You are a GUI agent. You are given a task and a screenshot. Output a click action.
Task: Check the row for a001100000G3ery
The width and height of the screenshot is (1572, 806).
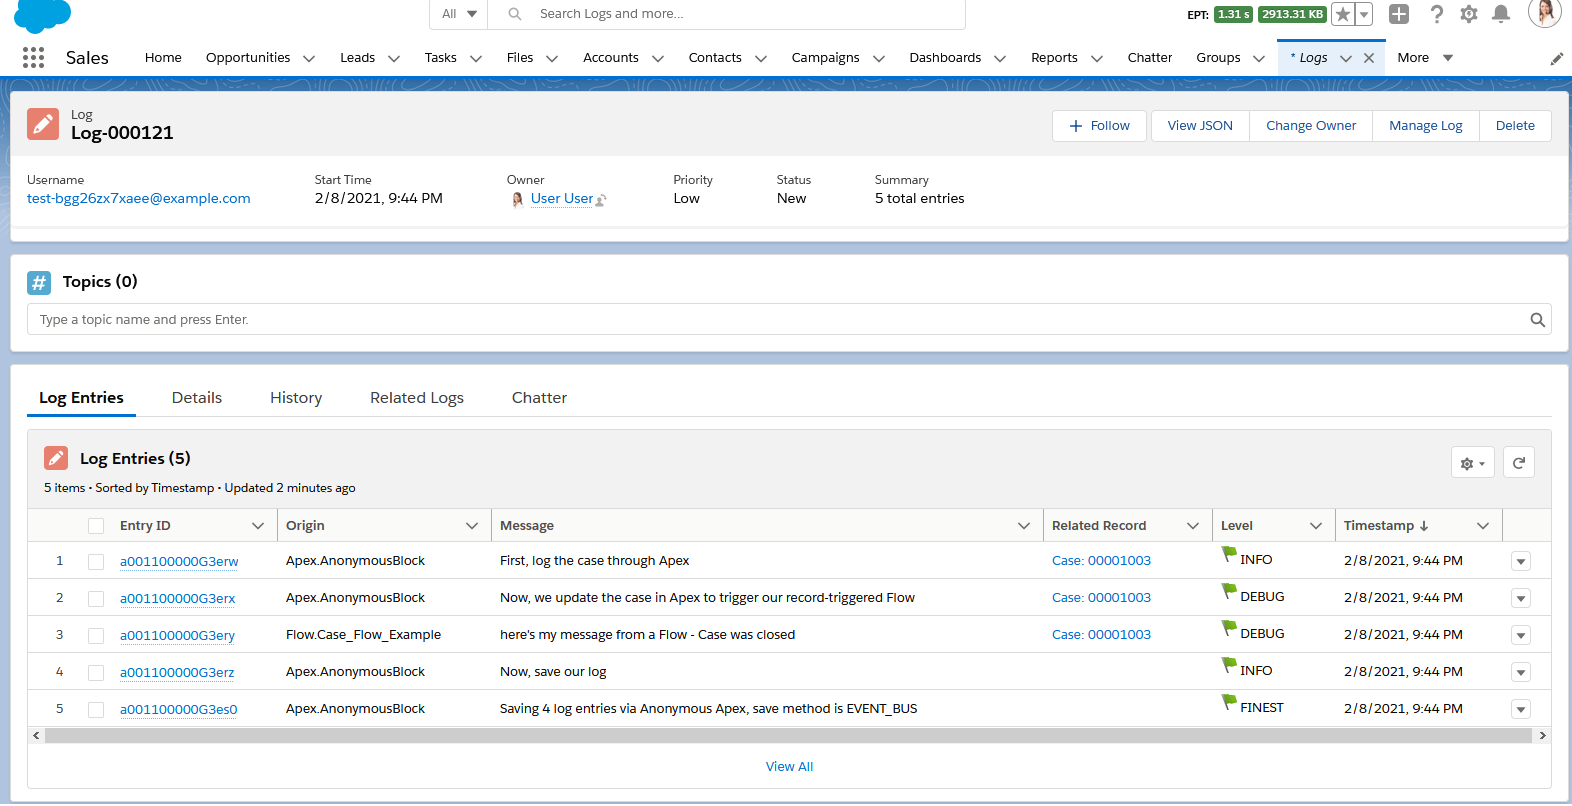(x=96, y=636)
